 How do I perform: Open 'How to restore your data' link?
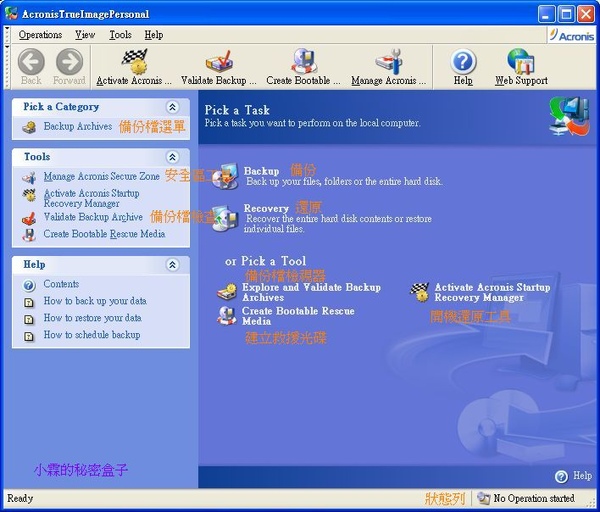click(x=92, y=318)
